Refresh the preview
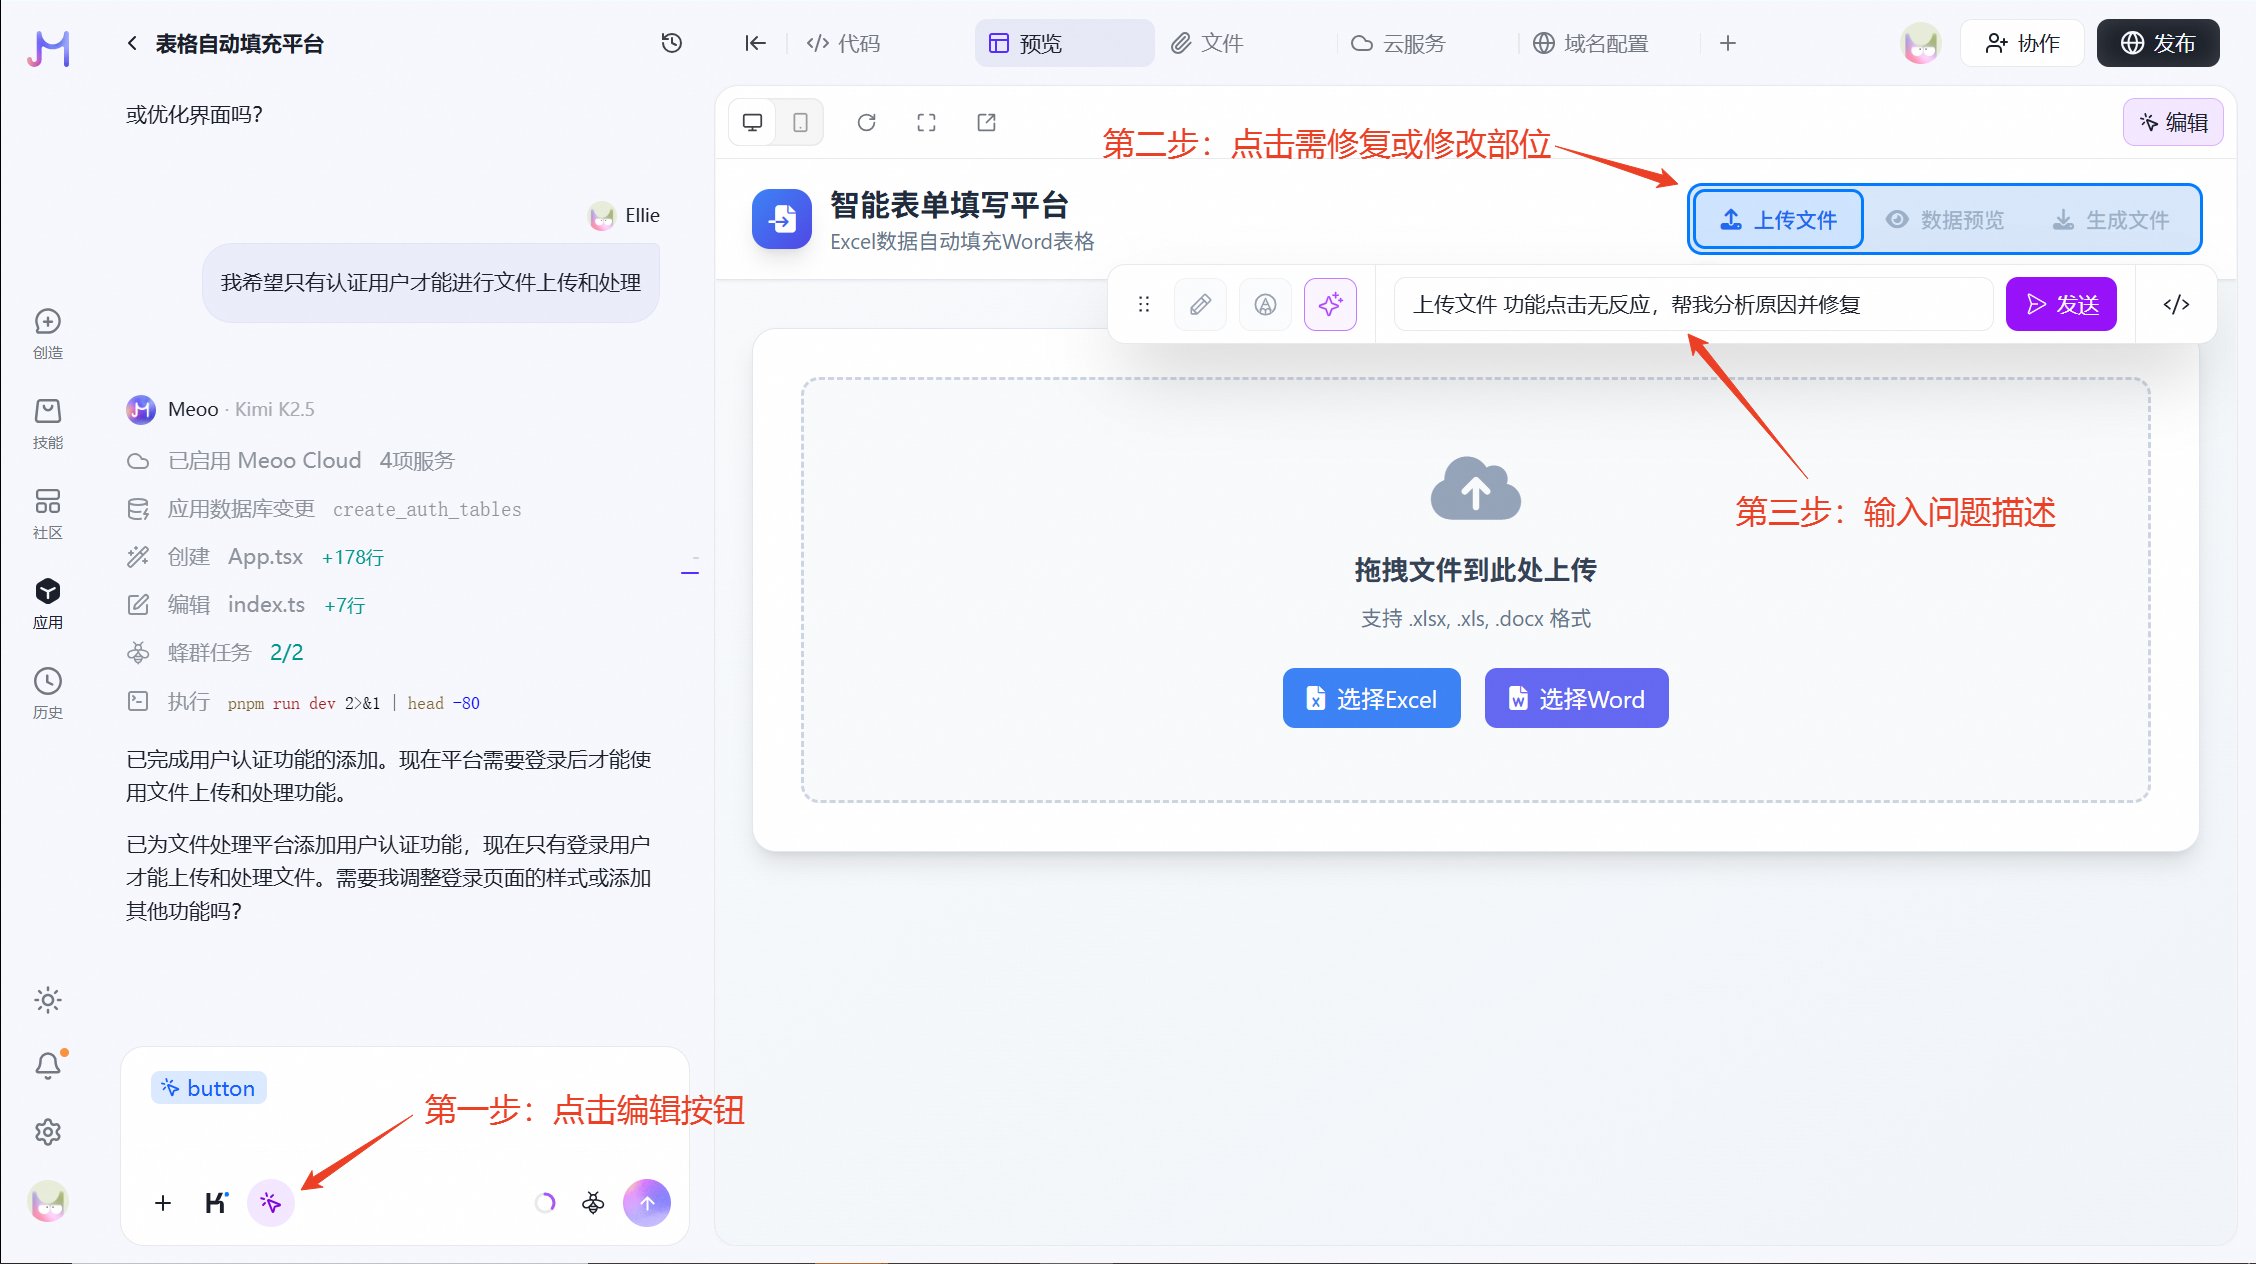 (x=867, y=122)
